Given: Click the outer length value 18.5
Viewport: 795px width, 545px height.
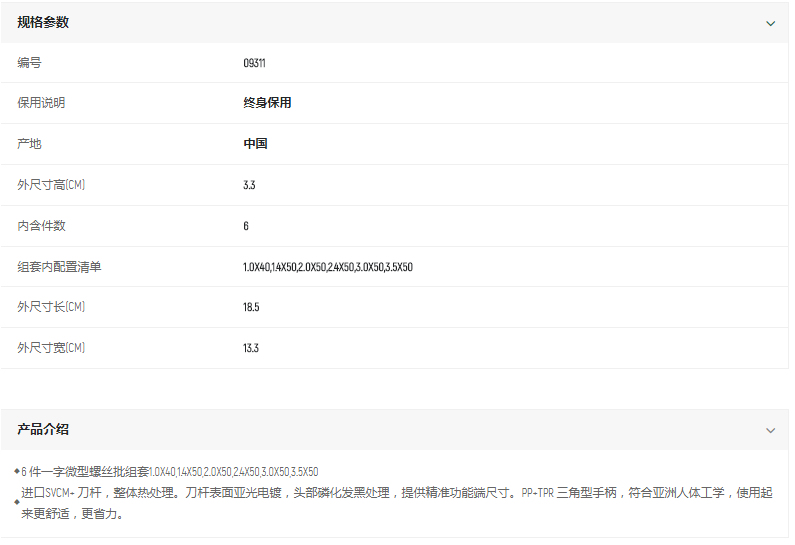Looking at the screenshot, I should pos(251,307).
